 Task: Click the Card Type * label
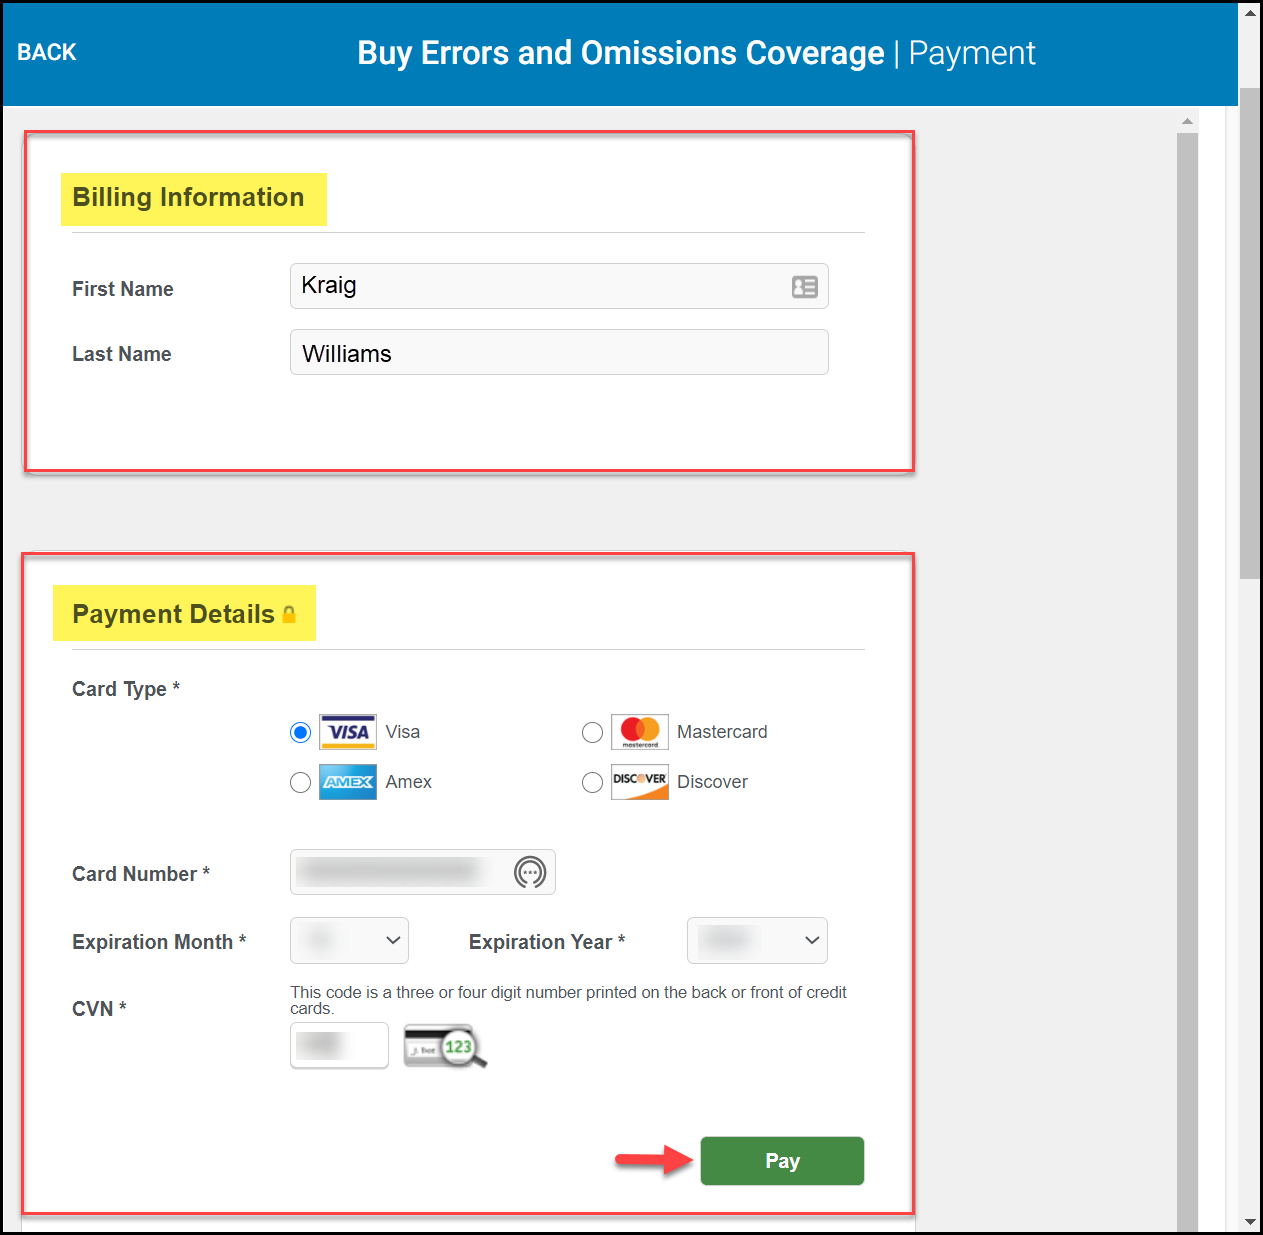click(x=126, y=689)
